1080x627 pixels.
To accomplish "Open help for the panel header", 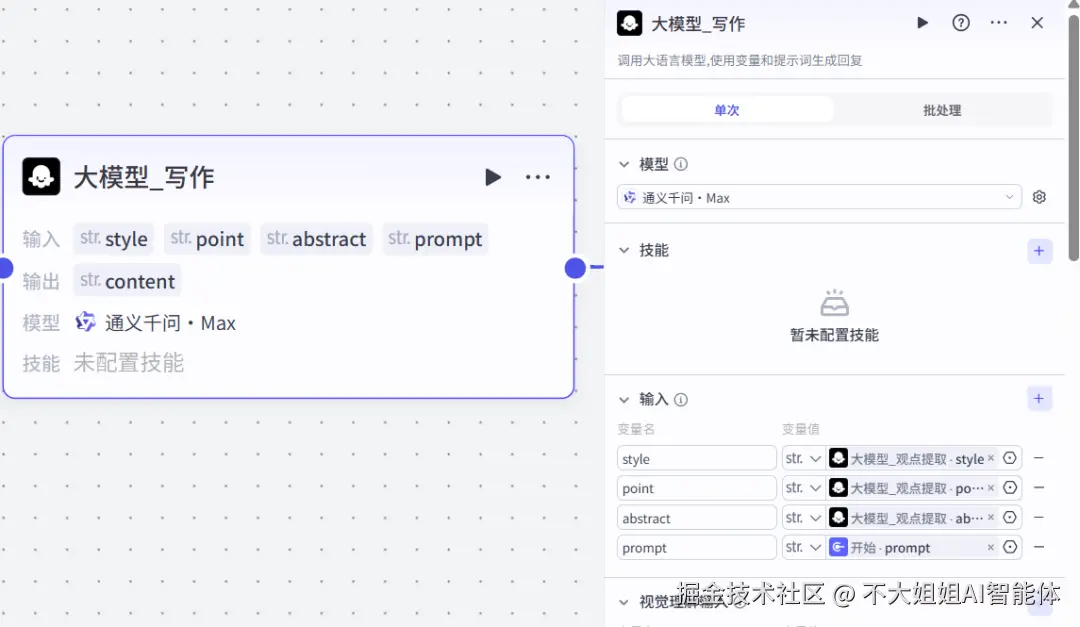I will pyautogui.click(x=961, y=23).
